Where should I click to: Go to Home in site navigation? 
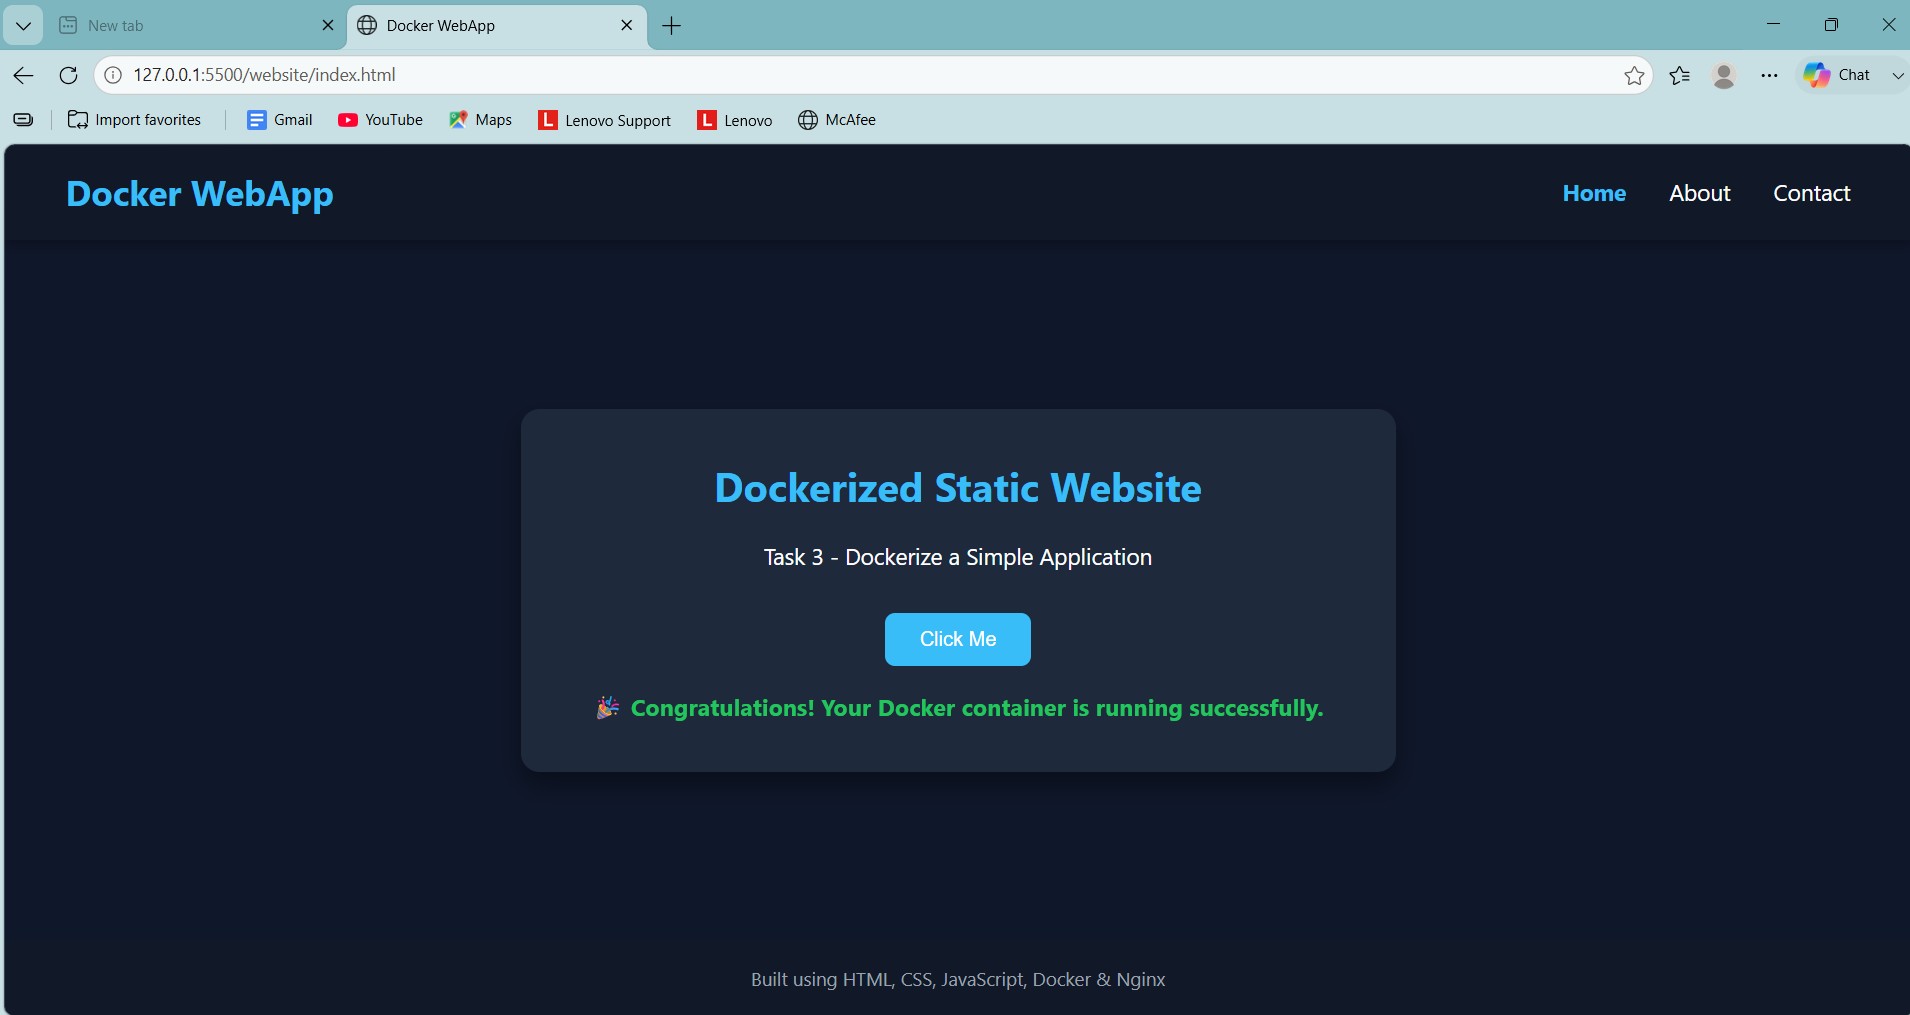[x=1594, y=193]
